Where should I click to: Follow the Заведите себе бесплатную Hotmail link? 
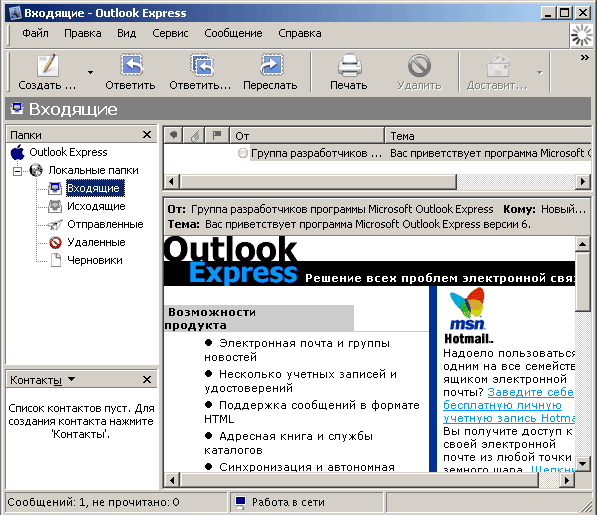(x=509, y=405)
